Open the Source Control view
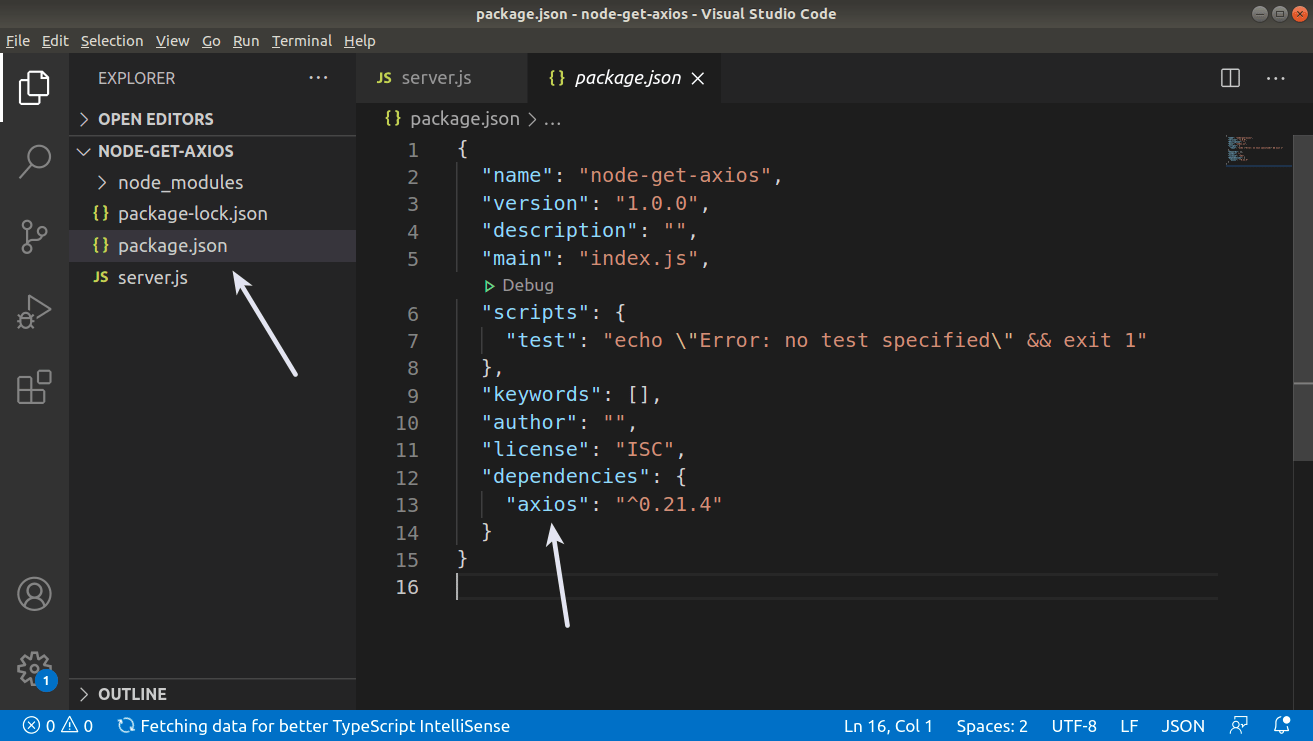1313x741 pixels. point(34,237)
